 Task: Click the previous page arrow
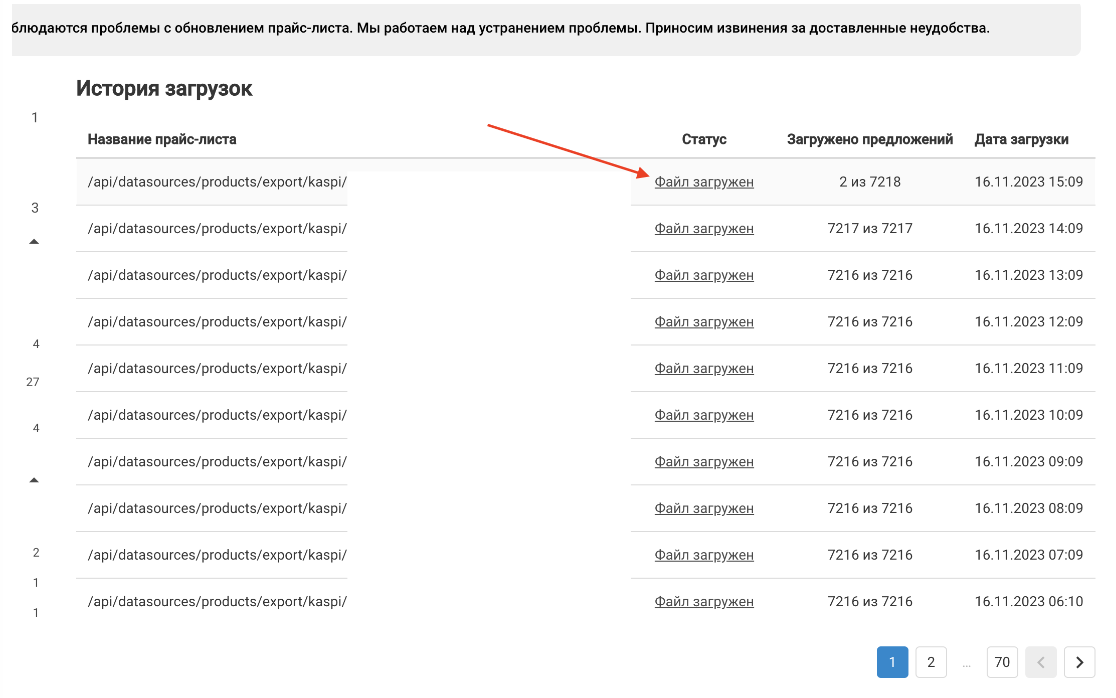click(x=1041, y=662)
